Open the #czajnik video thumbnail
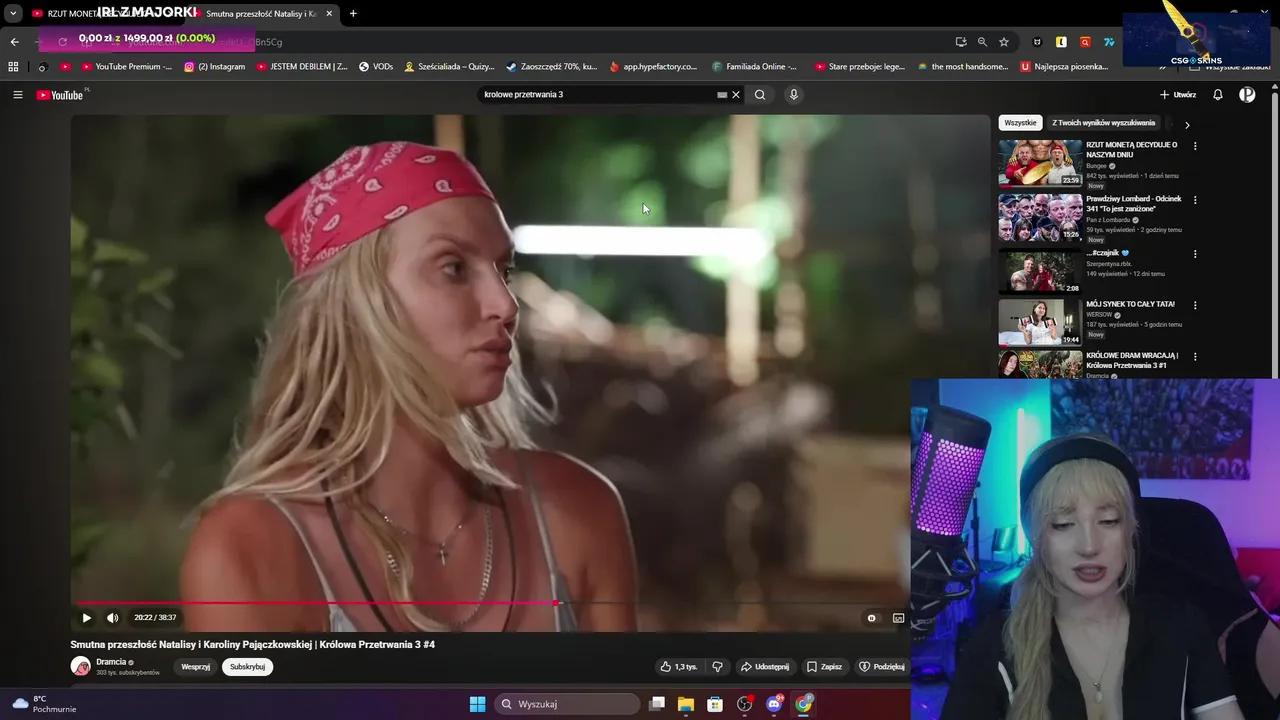1280x720 pixels. click(x=1040, y=271)
